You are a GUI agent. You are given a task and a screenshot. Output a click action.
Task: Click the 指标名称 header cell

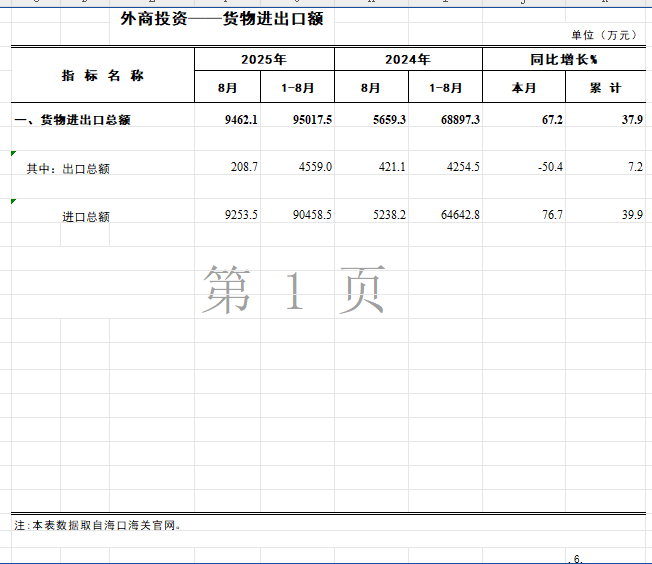[x=103, y=75]
